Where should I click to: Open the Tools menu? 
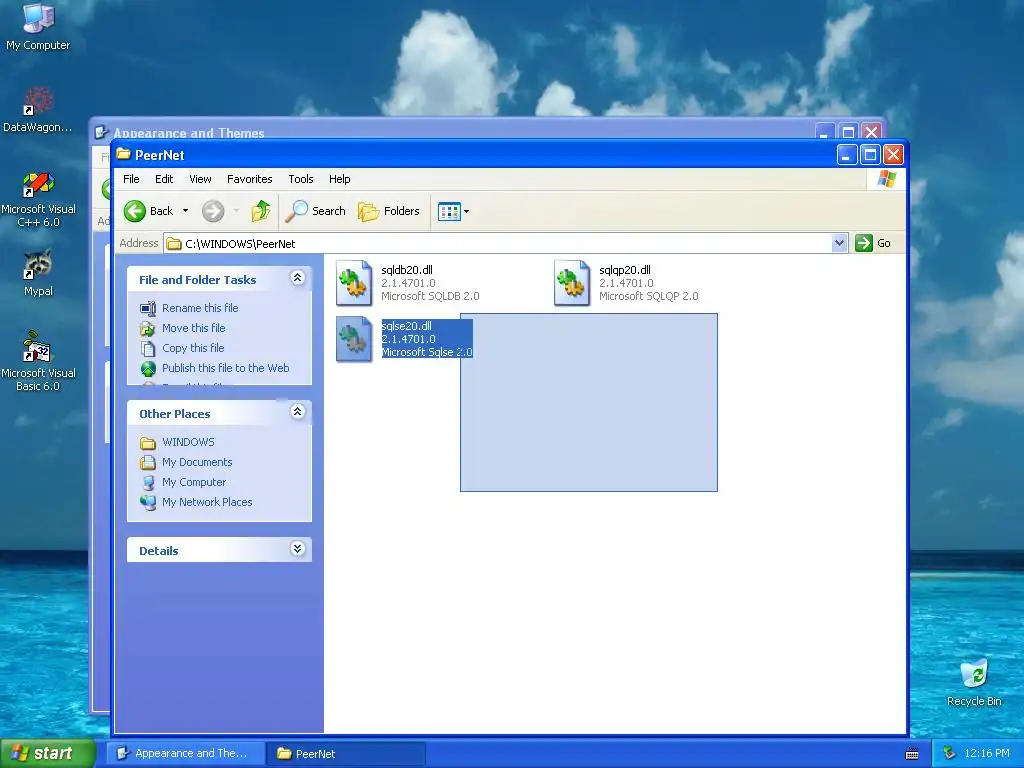pyautogui.click(x=301, y=179)
